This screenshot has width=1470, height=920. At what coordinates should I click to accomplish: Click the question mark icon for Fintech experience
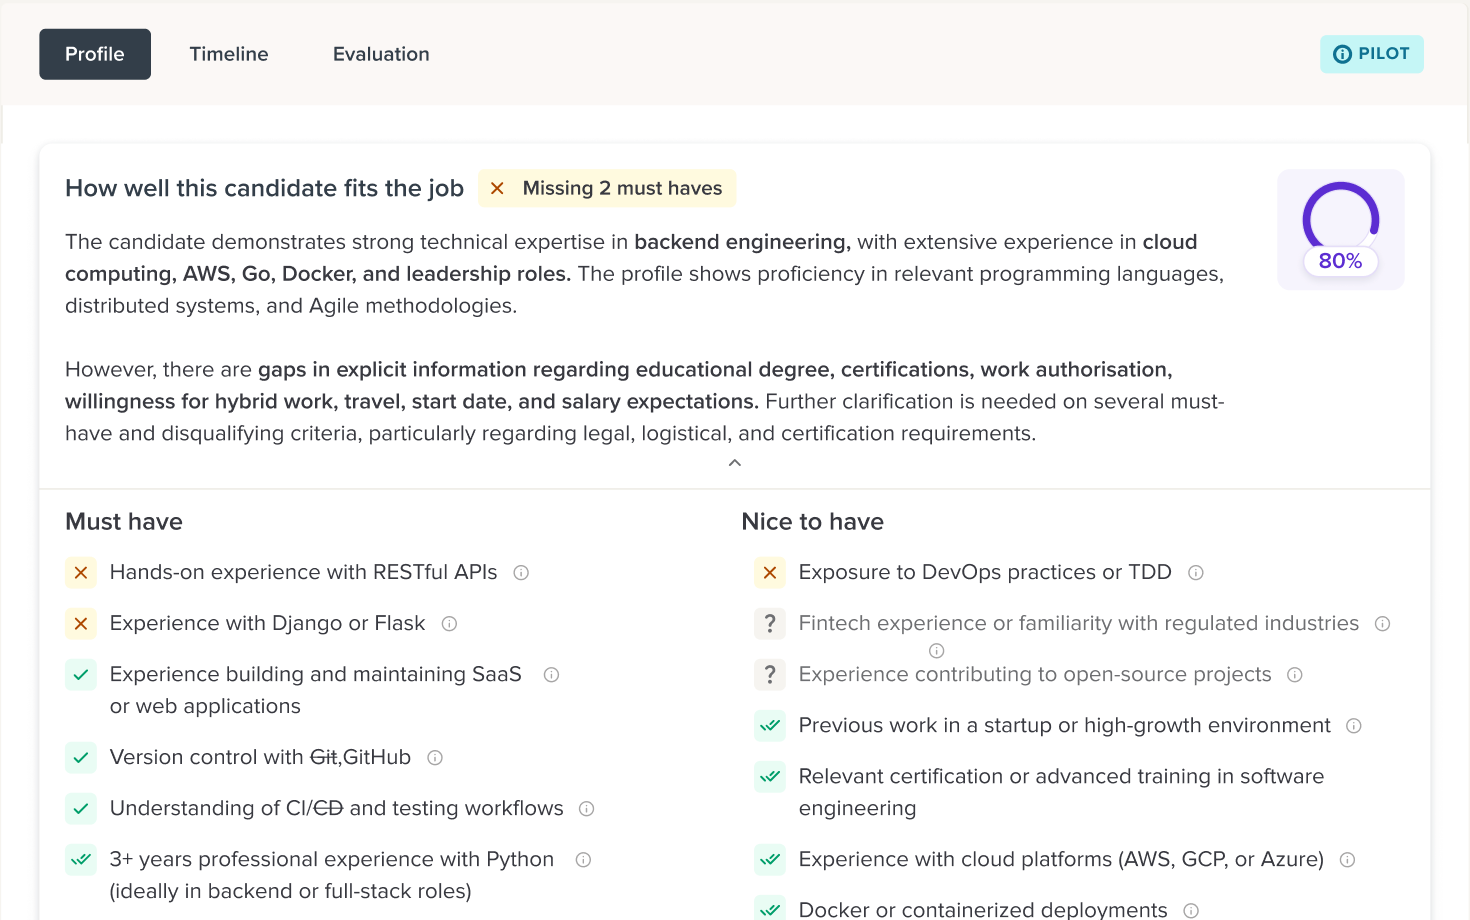[770, 624]
